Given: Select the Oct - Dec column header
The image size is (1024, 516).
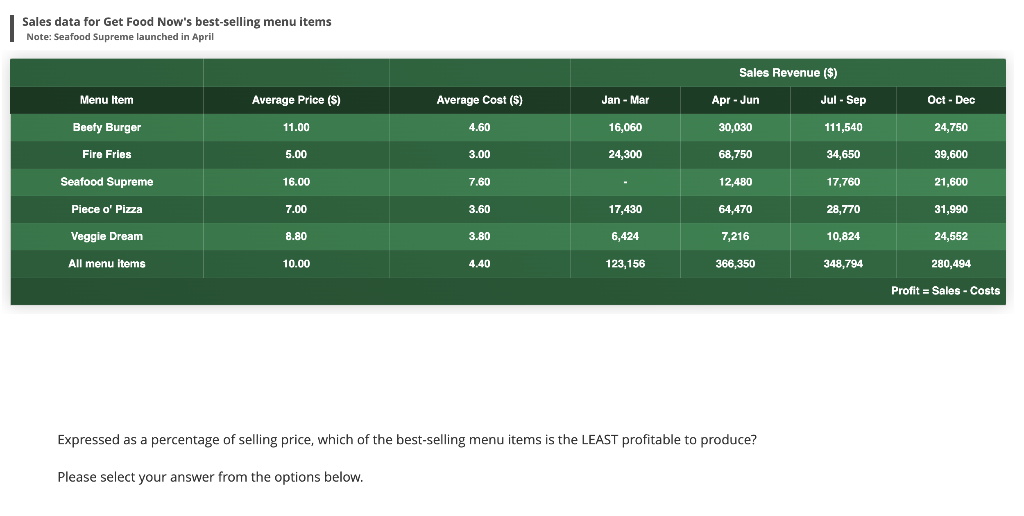Looking at the screenshot, I should (x=950, y=100).
